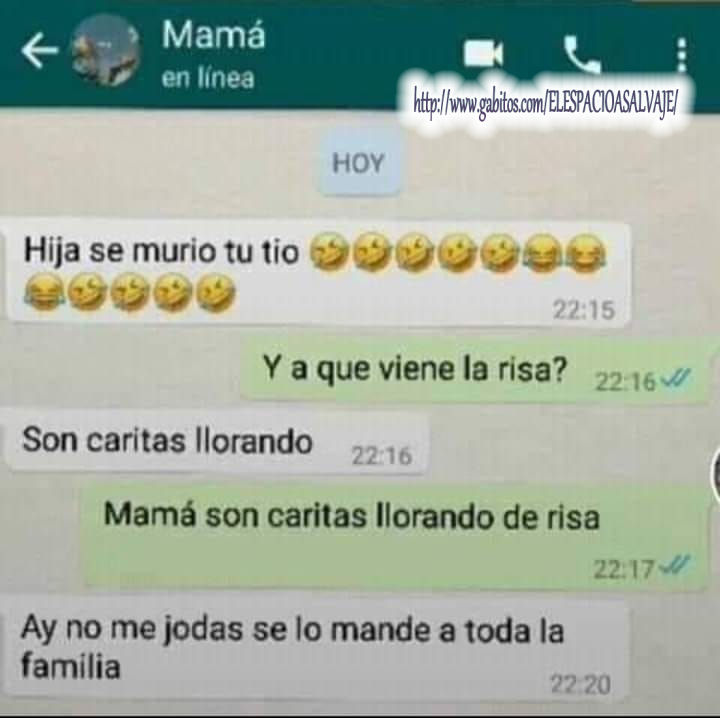Open the three-dot more options menu
720x718 pixels.
682,54
